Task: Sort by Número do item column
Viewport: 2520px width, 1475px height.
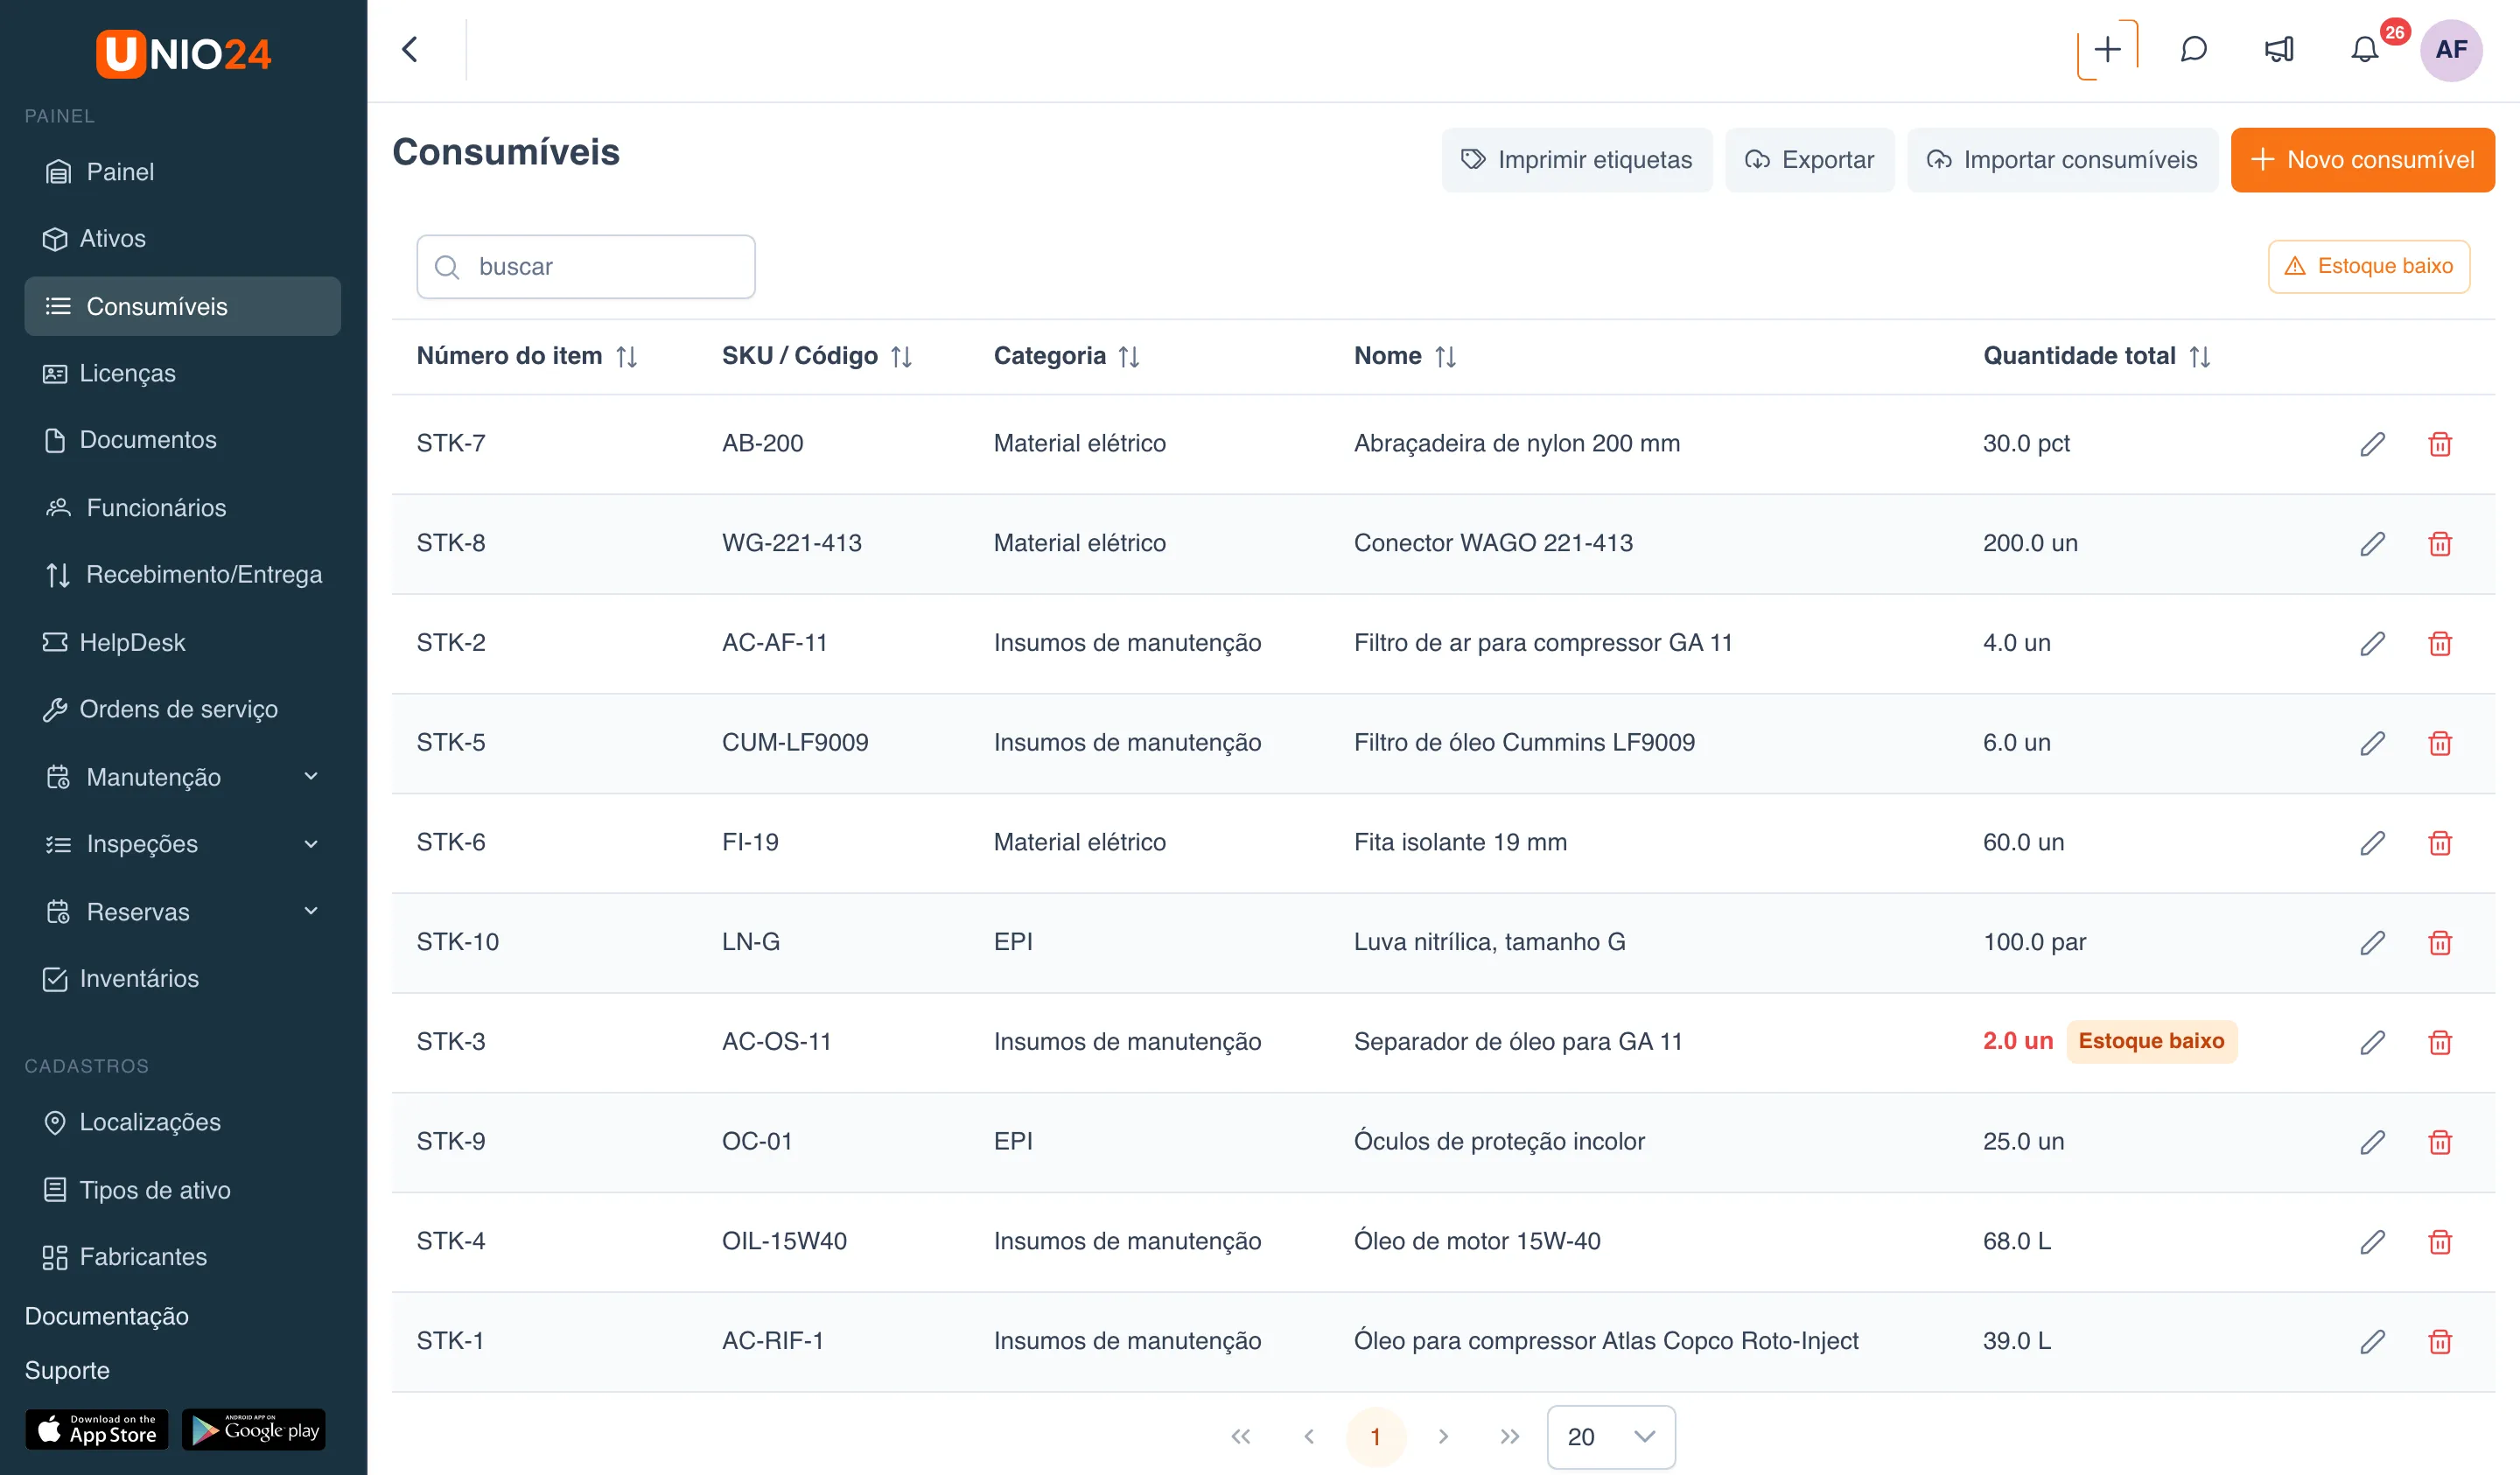Action: [x=626, y=356]
